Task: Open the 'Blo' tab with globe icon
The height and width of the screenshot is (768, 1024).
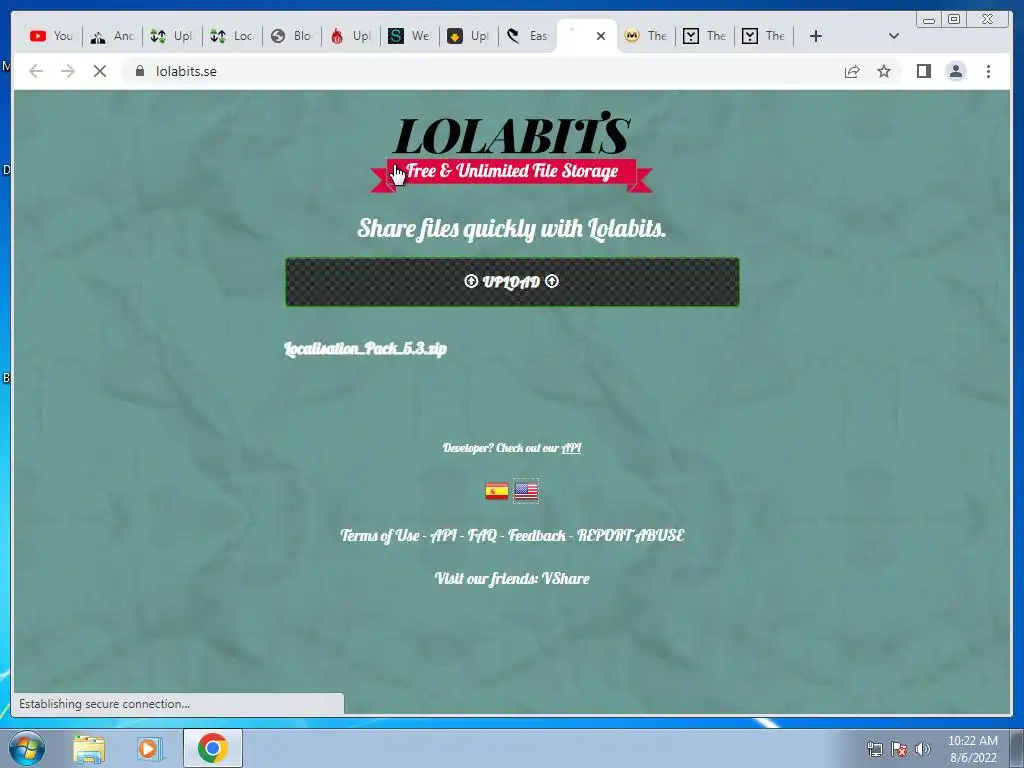Action: point(292,36)
